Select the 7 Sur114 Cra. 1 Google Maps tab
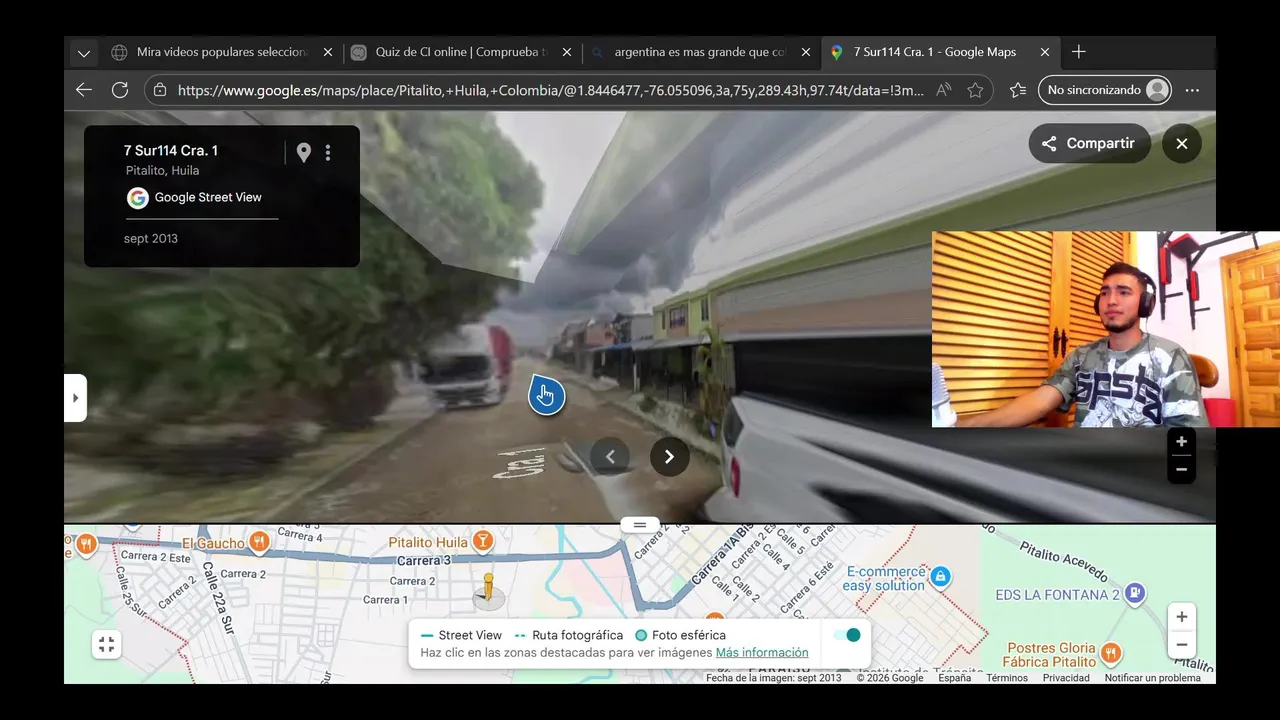Screen dimensions: 1280x720 coord(935,52)
